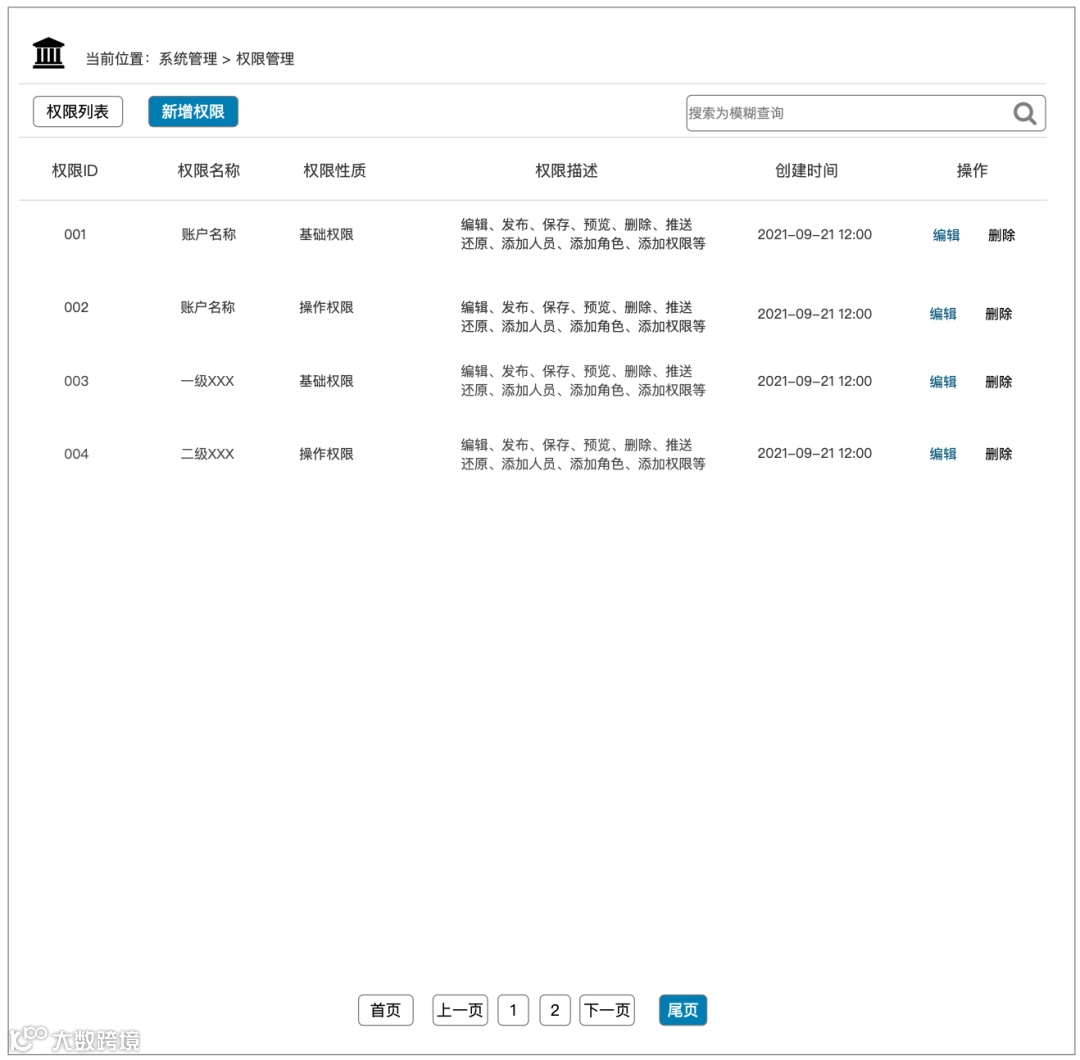Edit permission row 001

click(x=946, y=236)
